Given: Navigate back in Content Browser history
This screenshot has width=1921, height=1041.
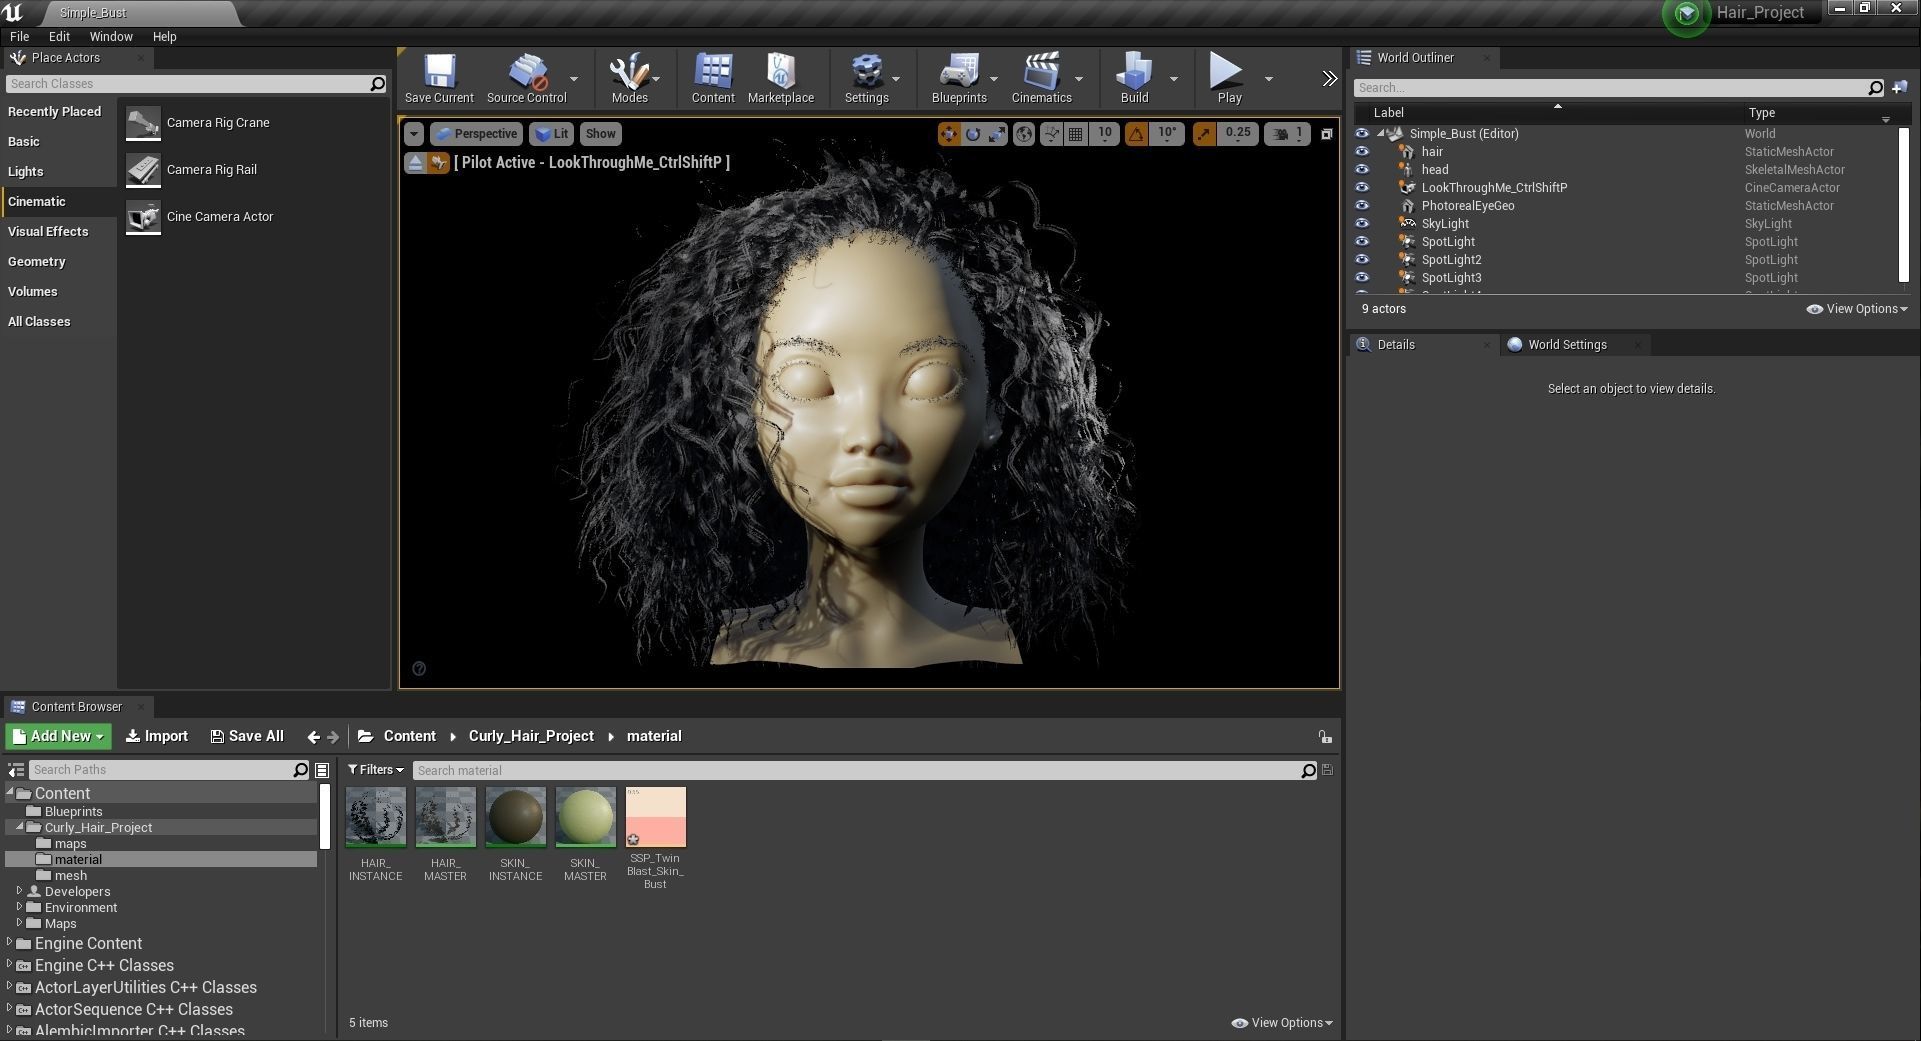Looking at the screenshot, I should [x=313, y=737].
